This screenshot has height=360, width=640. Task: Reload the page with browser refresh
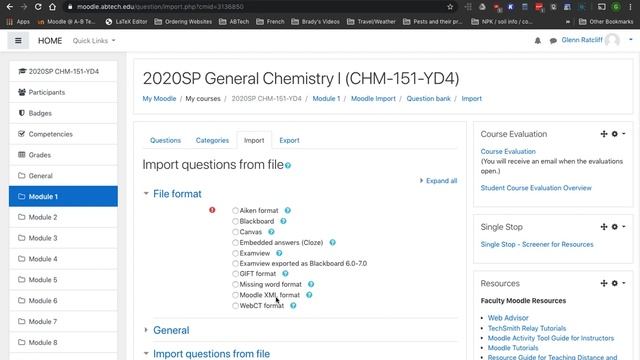[x=38, y=7]
